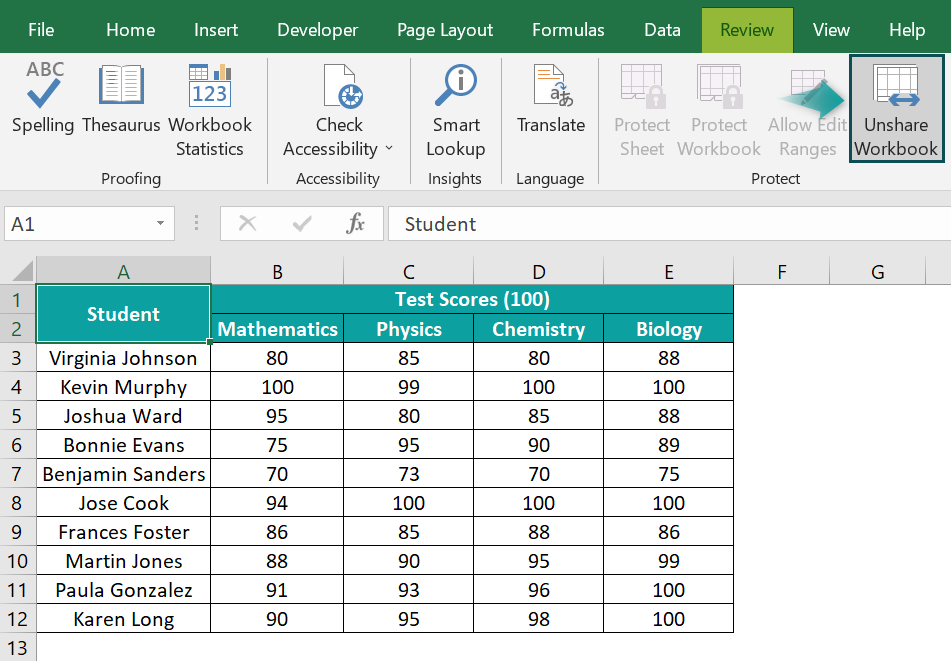Click Unshare Workbook button
This screenshot has height=661, width=951.
point(896,109)
